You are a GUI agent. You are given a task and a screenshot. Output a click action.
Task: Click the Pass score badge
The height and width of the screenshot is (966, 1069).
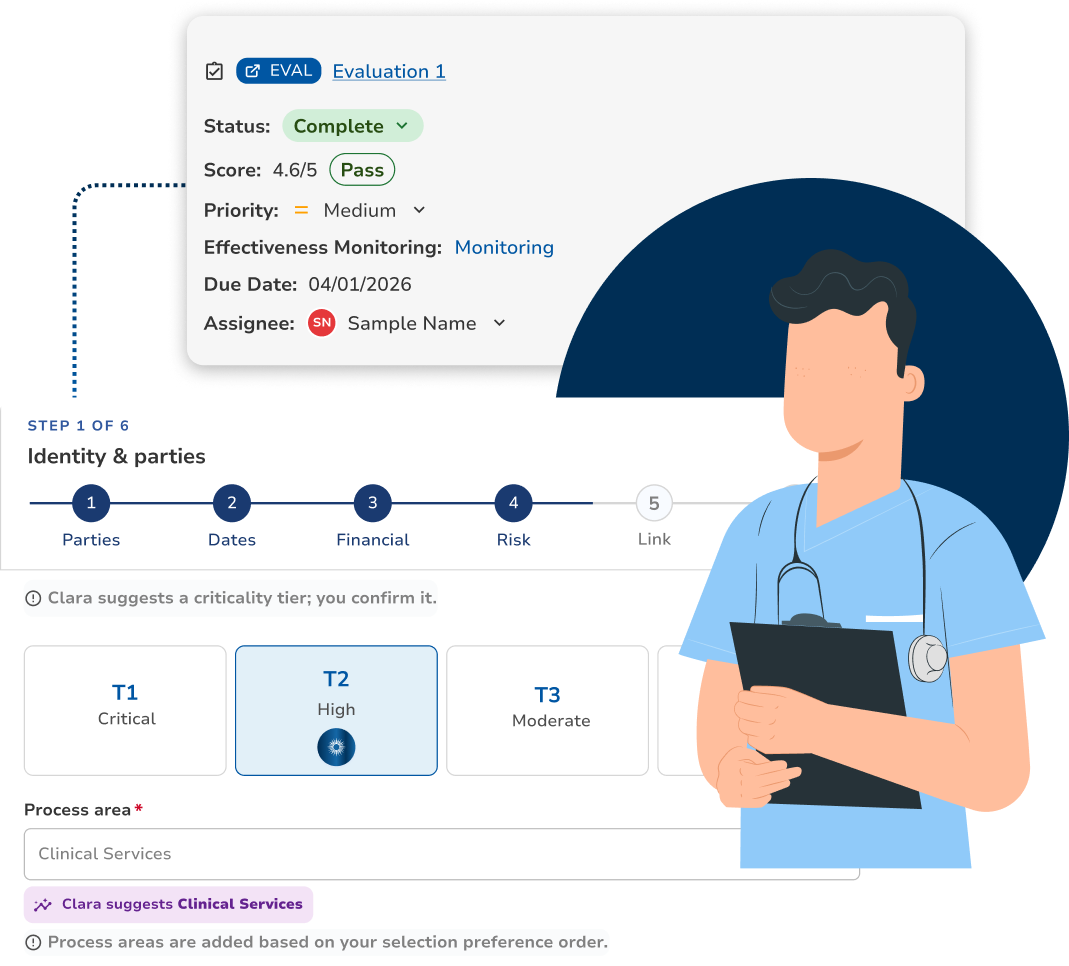(362, 170)
